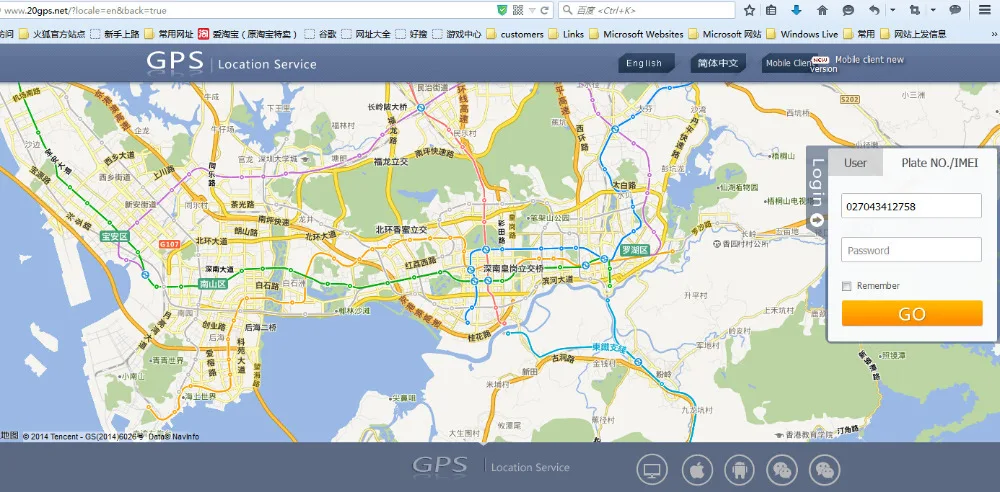Open the 游戏中心 bookmark
This screenshot has width=1000, height=492.
(x=457, y=34)
